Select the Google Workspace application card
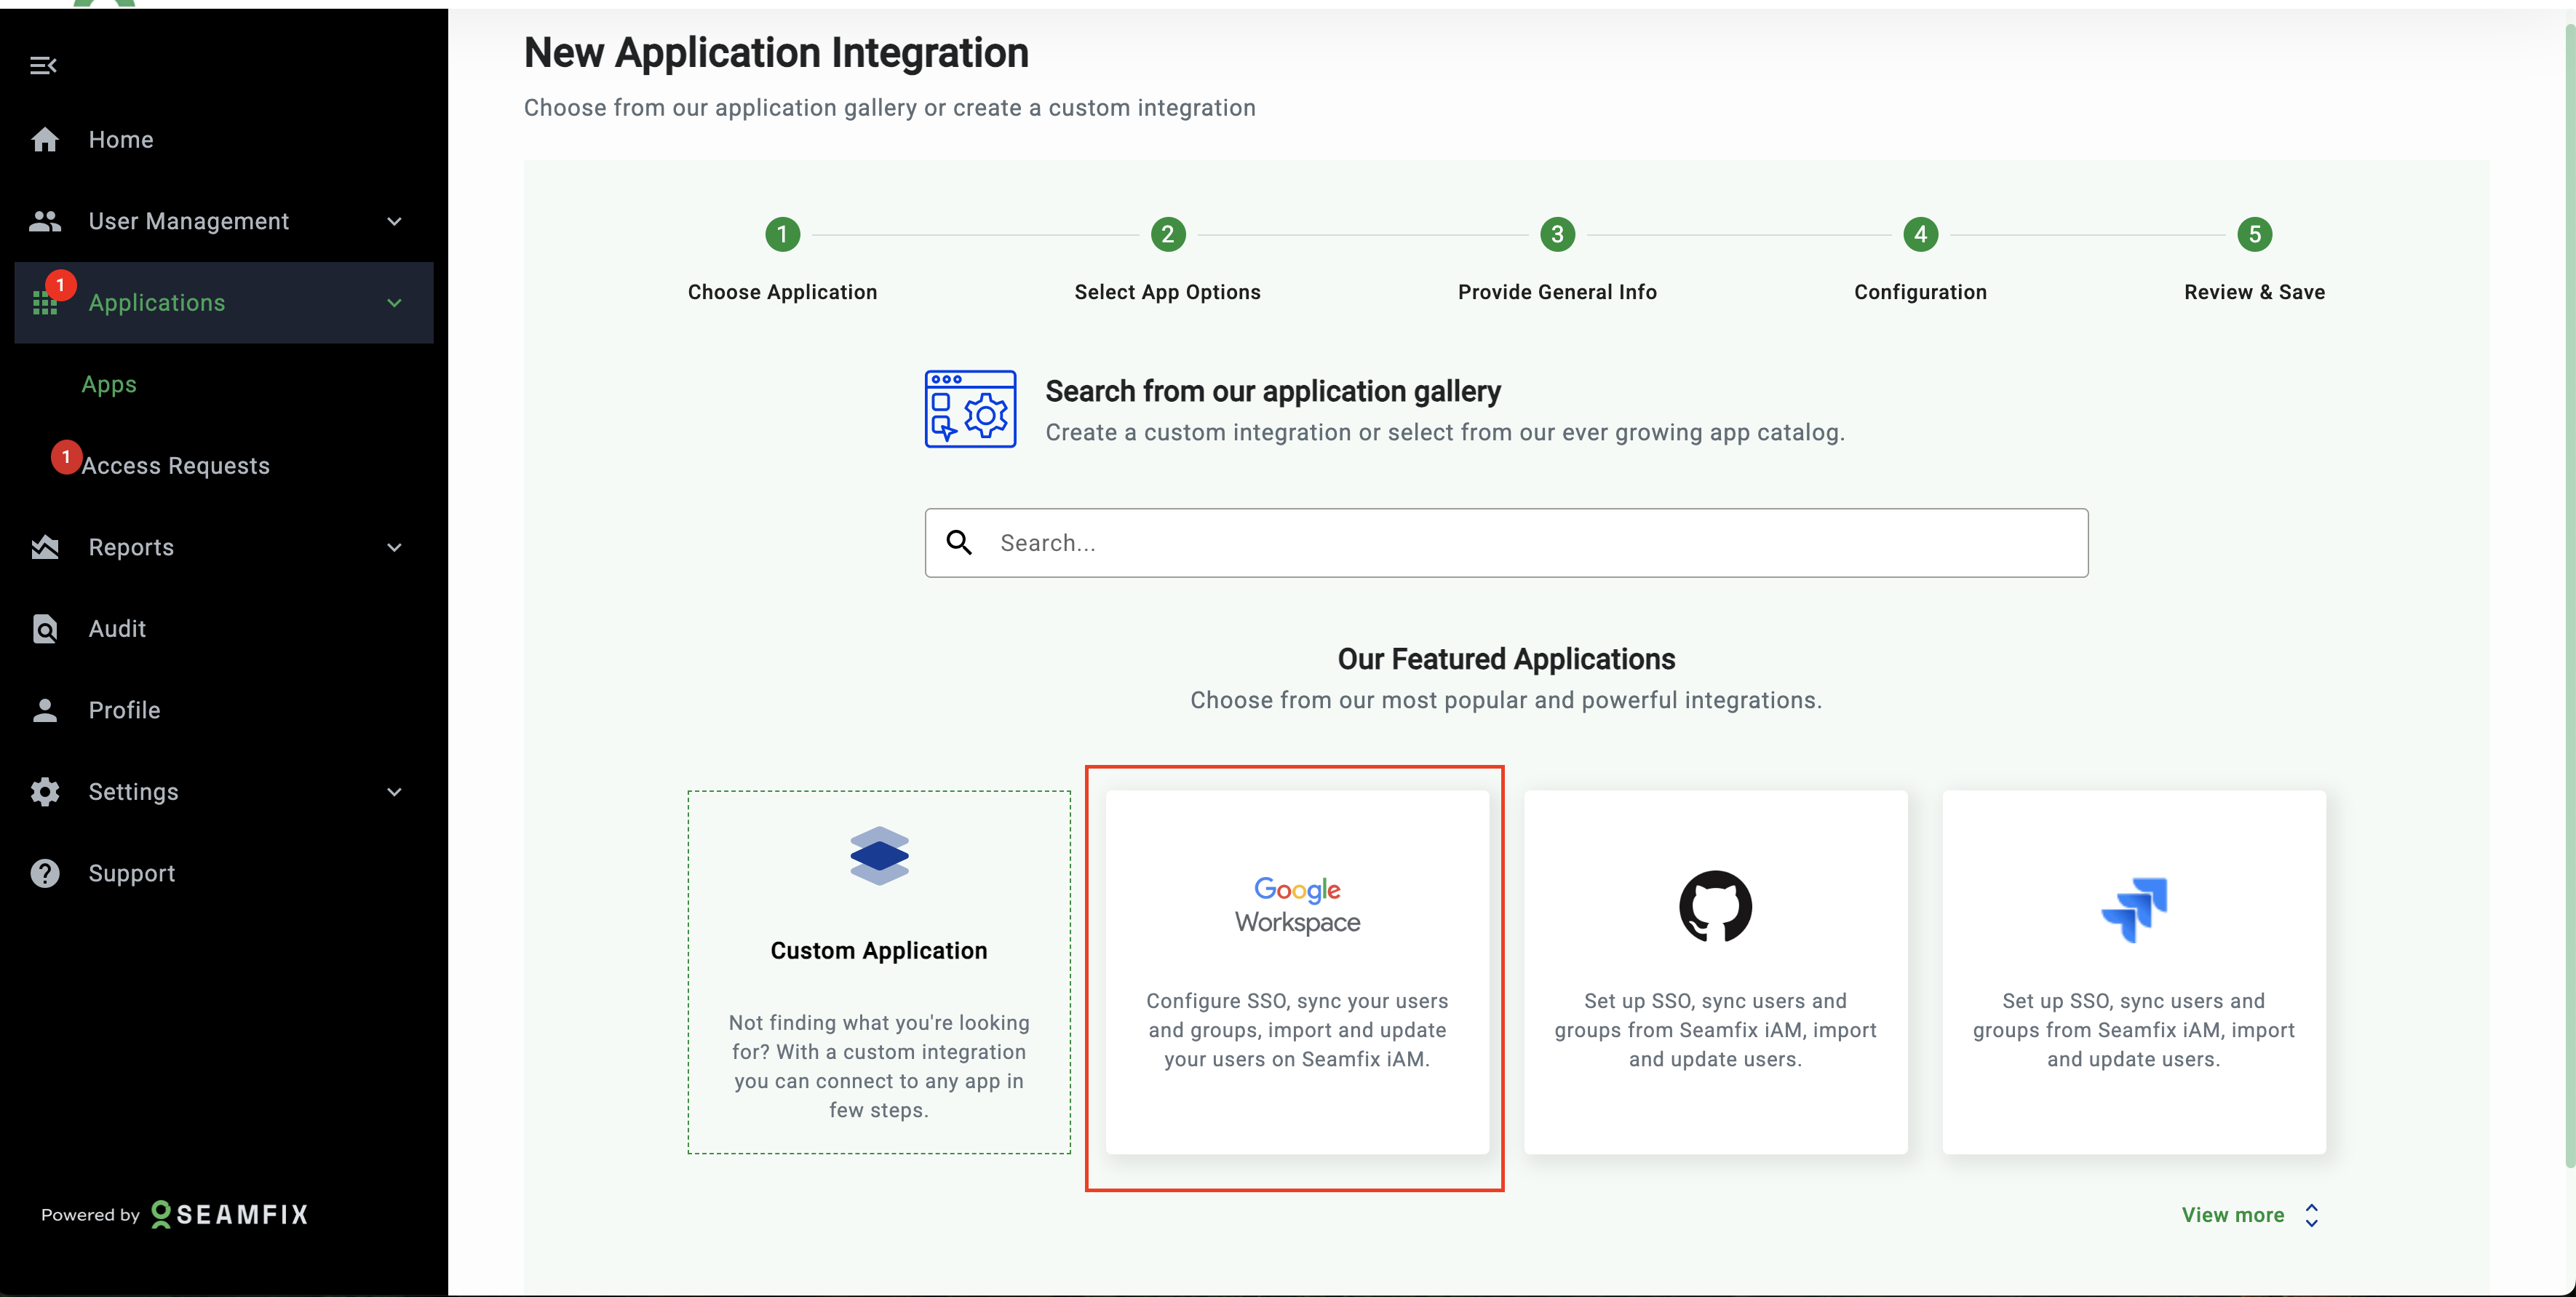 [1297, 971]
